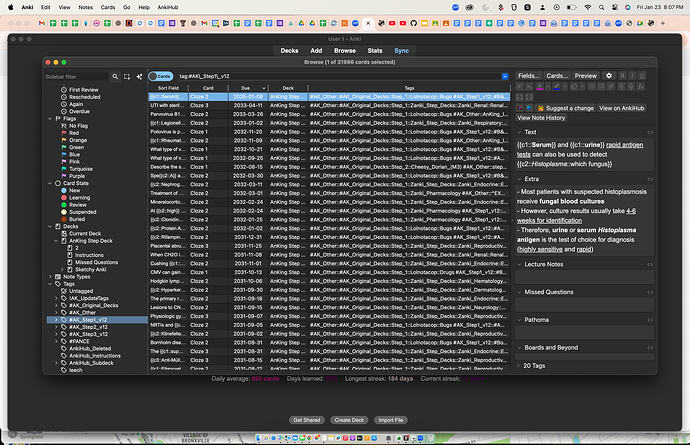Click the First Review clock item

[84, 90]
